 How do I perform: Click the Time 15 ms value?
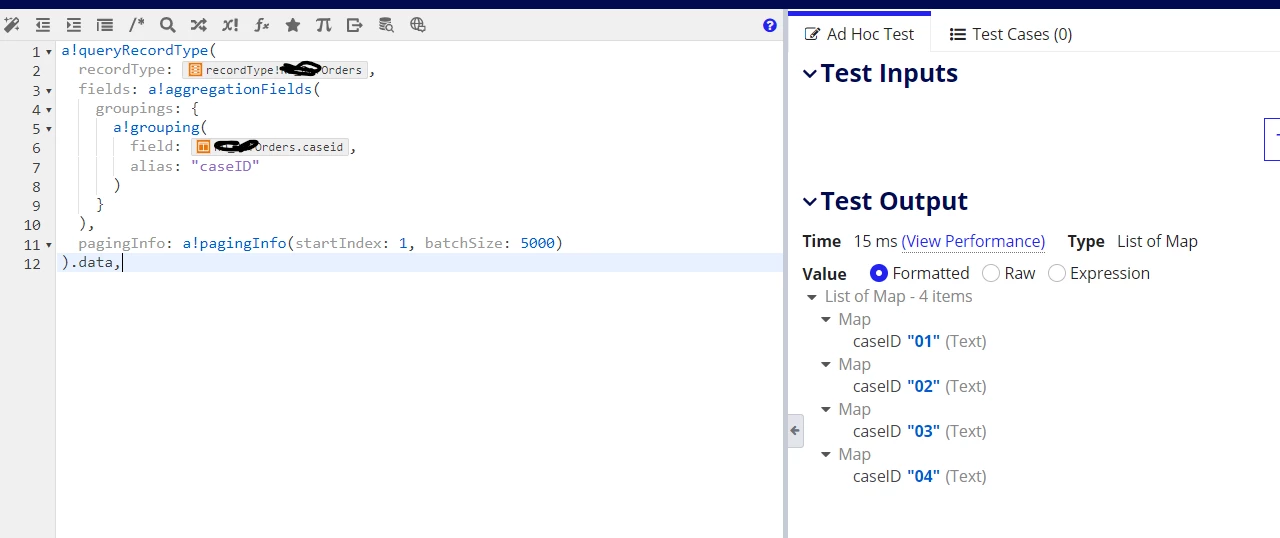click(876, 241)
